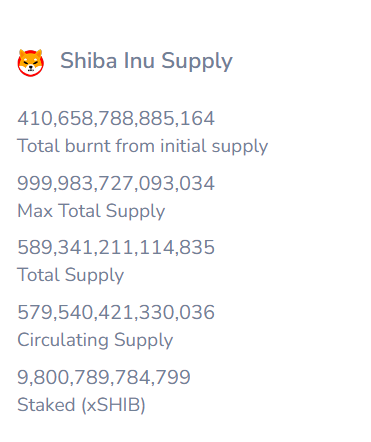
Task: Click the word Staked in the last label
Action: tap(46, 405)
